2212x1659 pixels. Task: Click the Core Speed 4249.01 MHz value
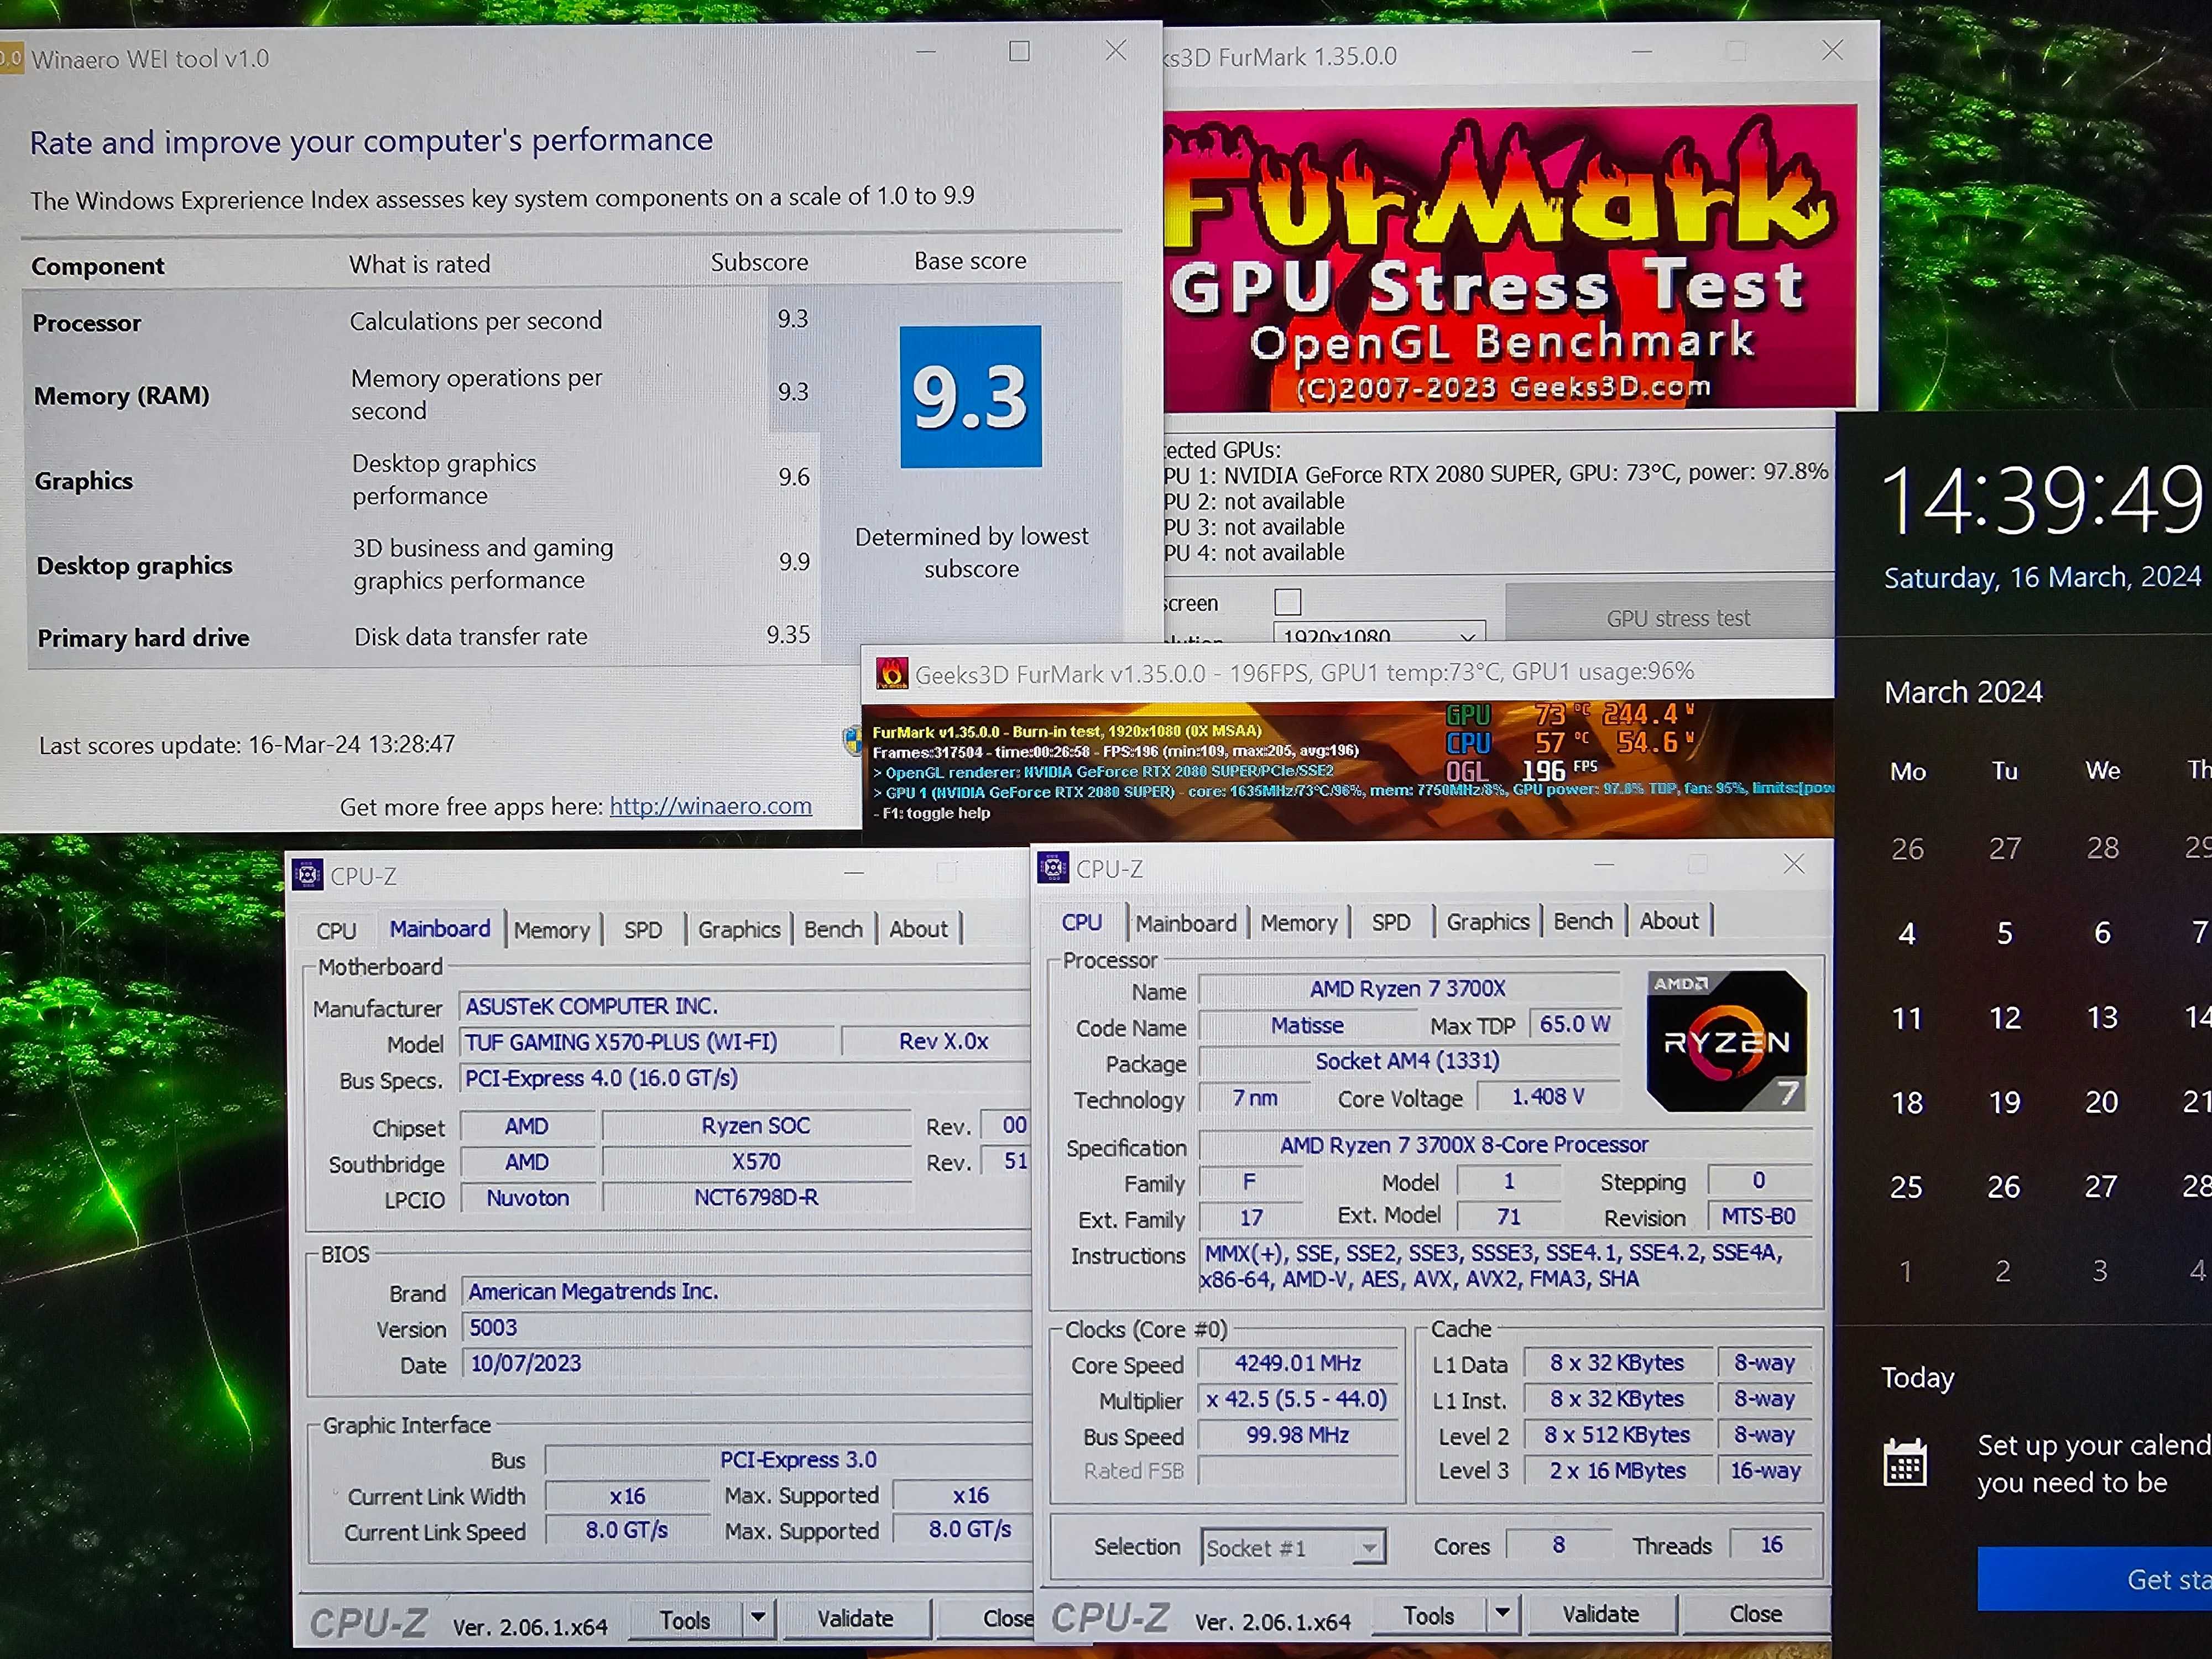tap(1298, 1363)
